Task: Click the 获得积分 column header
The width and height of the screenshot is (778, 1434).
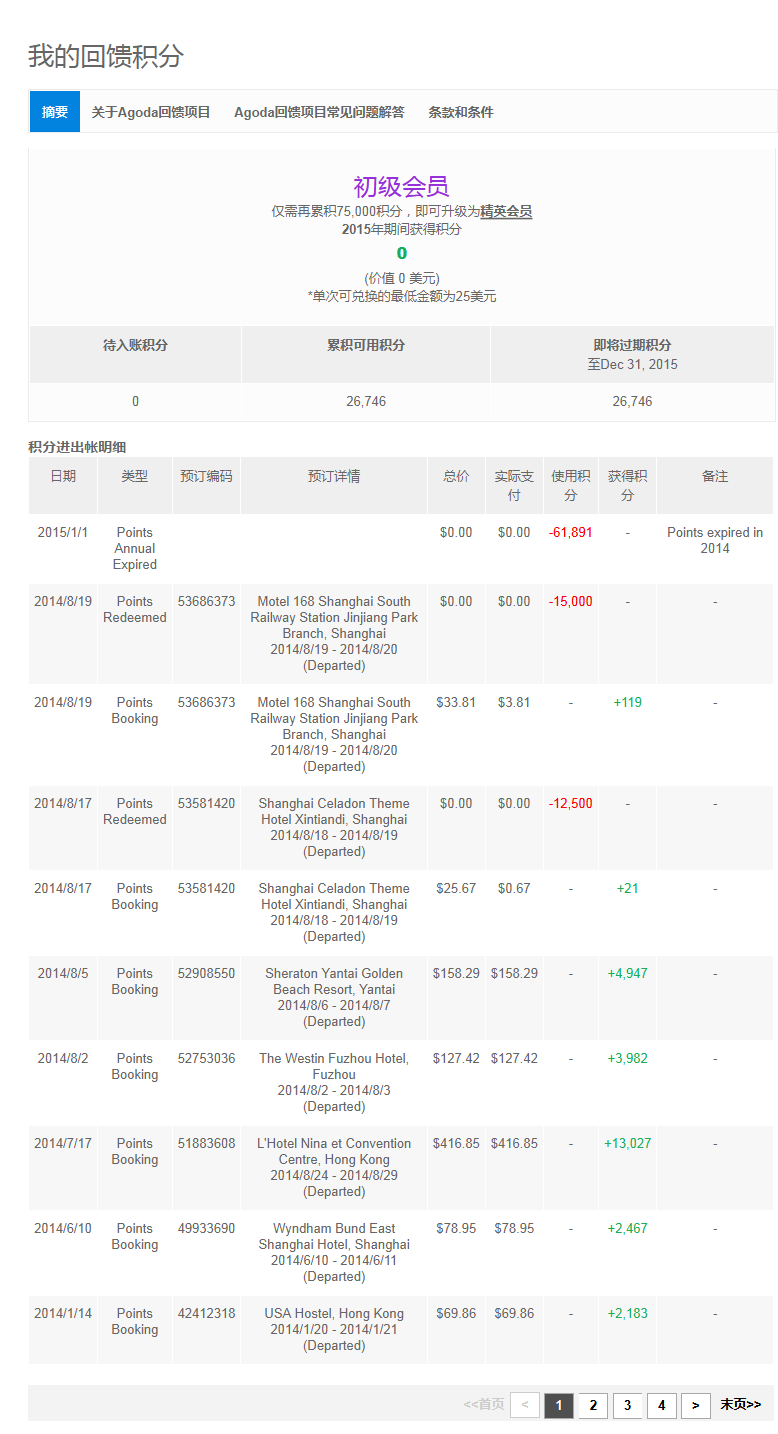Action: (627, 485)
